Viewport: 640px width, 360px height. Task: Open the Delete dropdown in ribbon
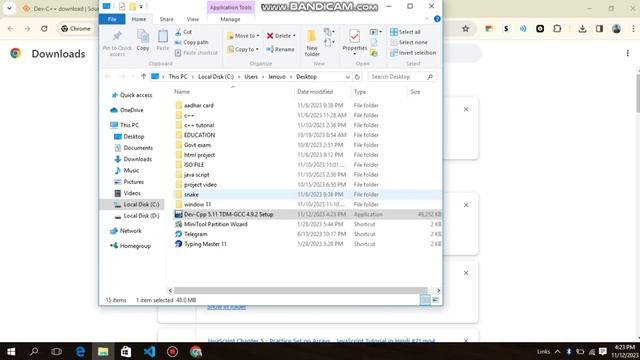point(281,36)
